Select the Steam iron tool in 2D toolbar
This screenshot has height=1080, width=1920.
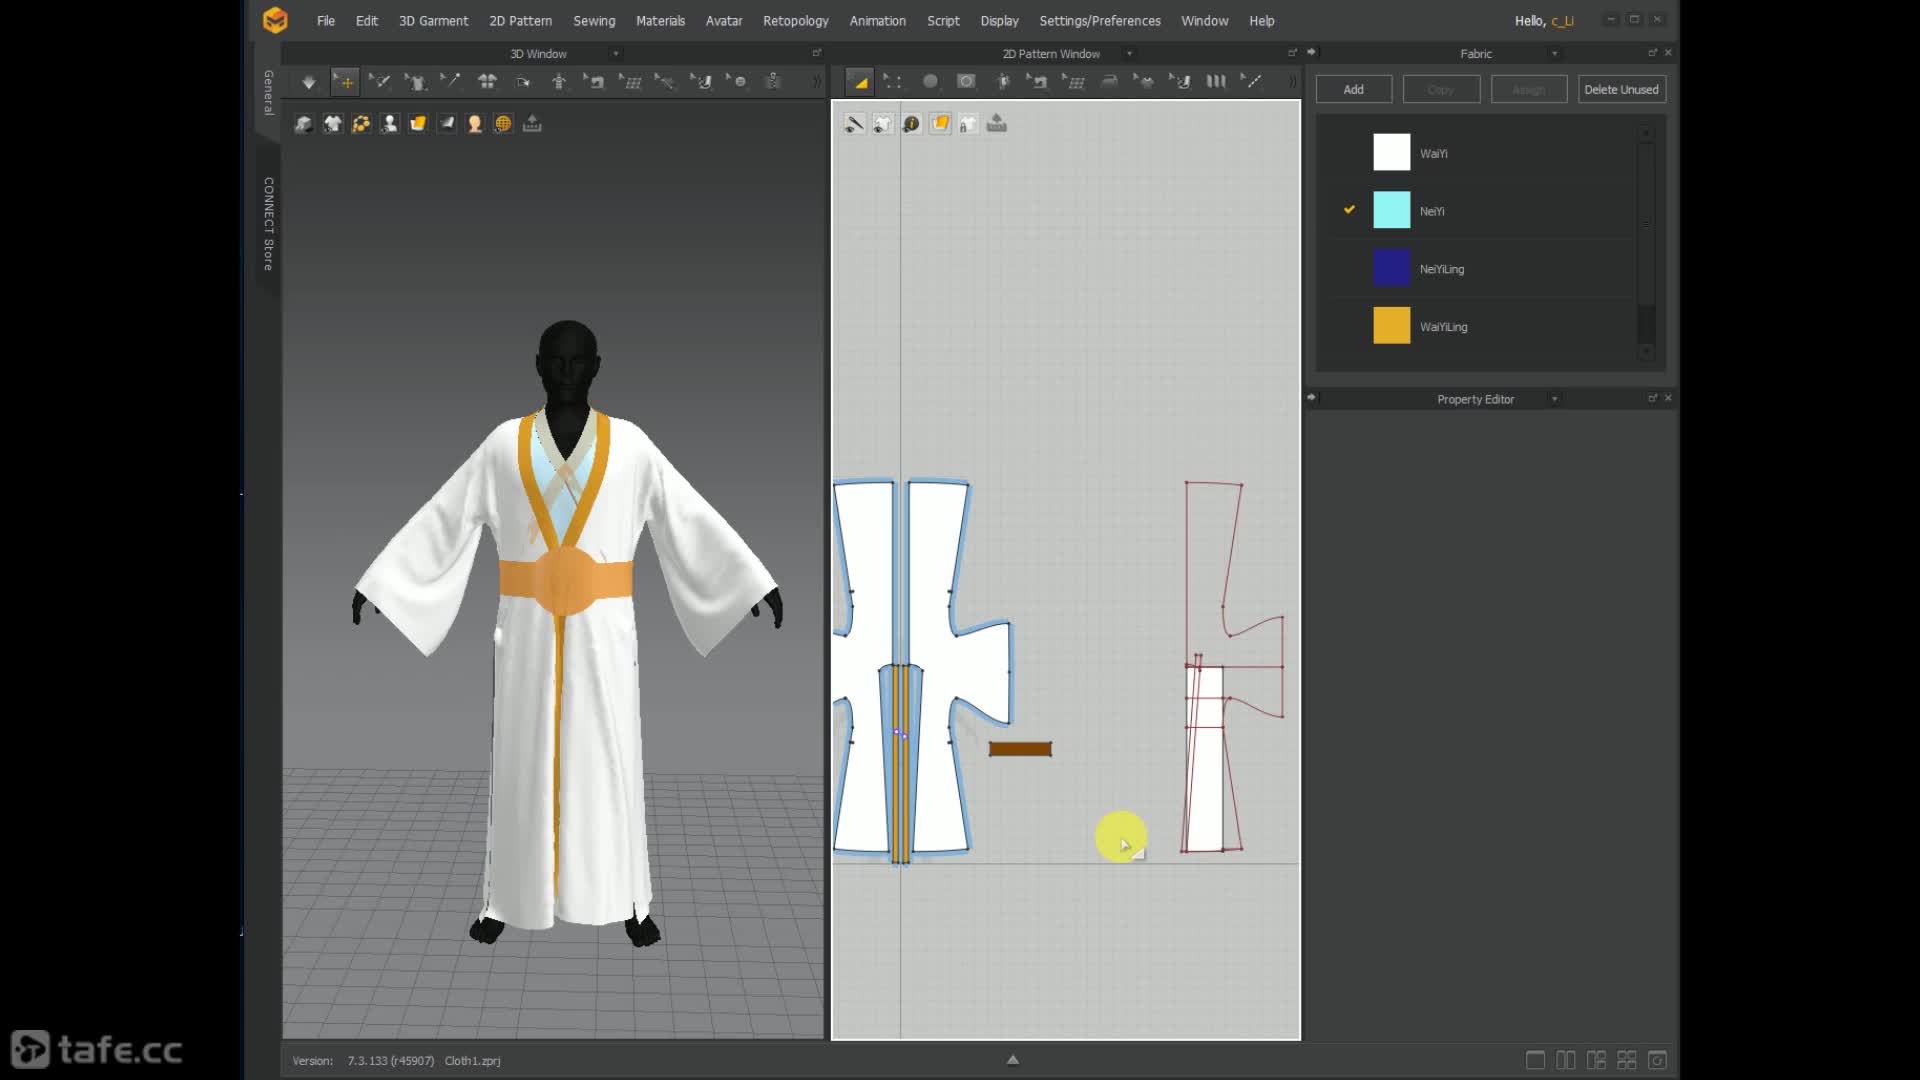[1109, 82]
